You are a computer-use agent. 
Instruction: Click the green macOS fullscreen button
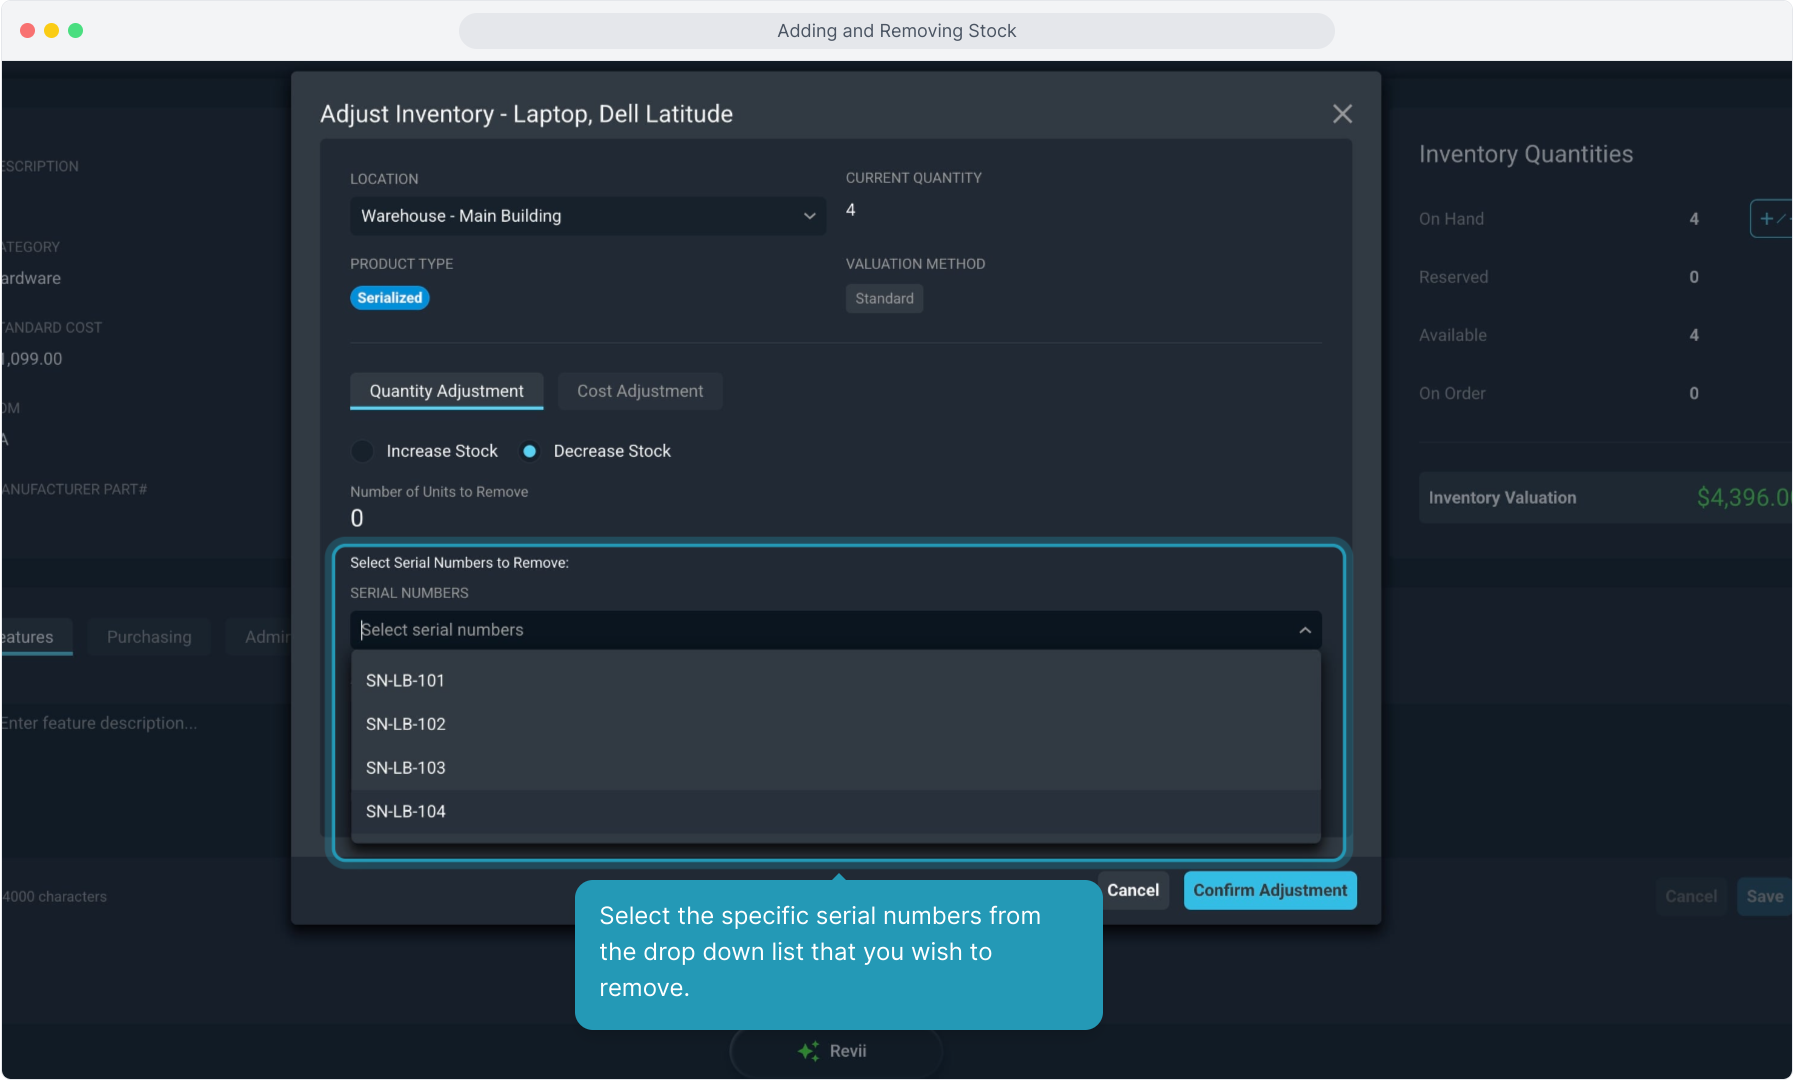click(75, 31)
